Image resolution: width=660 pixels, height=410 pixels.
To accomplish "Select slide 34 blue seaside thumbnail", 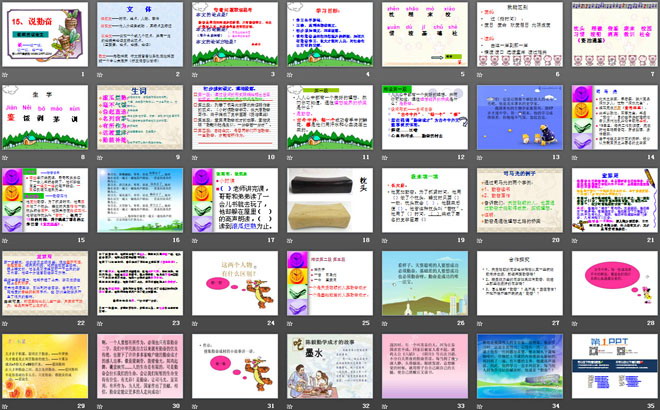I will 520,366.
